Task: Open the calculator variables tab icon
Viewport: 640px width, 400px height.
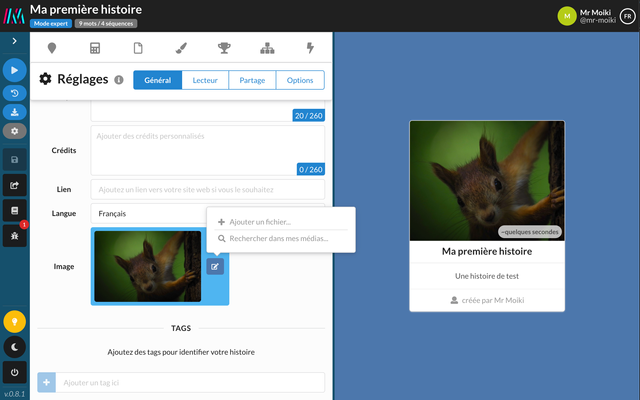Action: tap(95, 48)
